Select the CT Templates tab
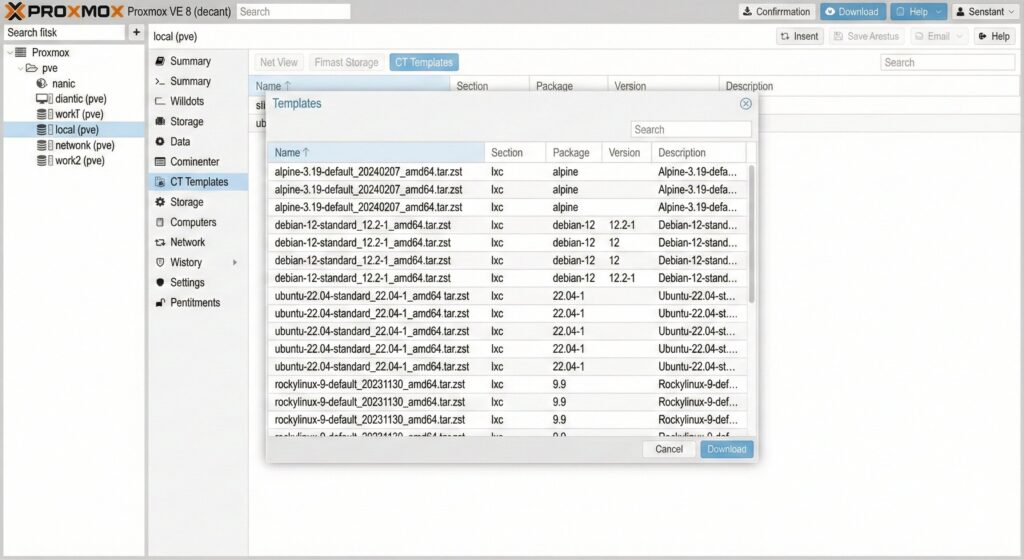The width and height of the screenshot is (1024, 559). coord(424,63)
